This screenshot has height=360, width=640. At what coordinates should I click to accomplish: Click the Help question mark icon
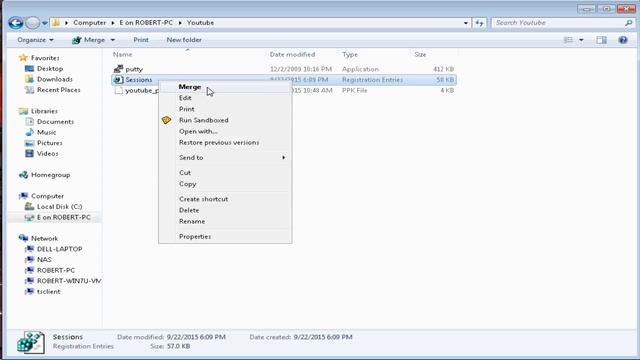pos(623,40)
